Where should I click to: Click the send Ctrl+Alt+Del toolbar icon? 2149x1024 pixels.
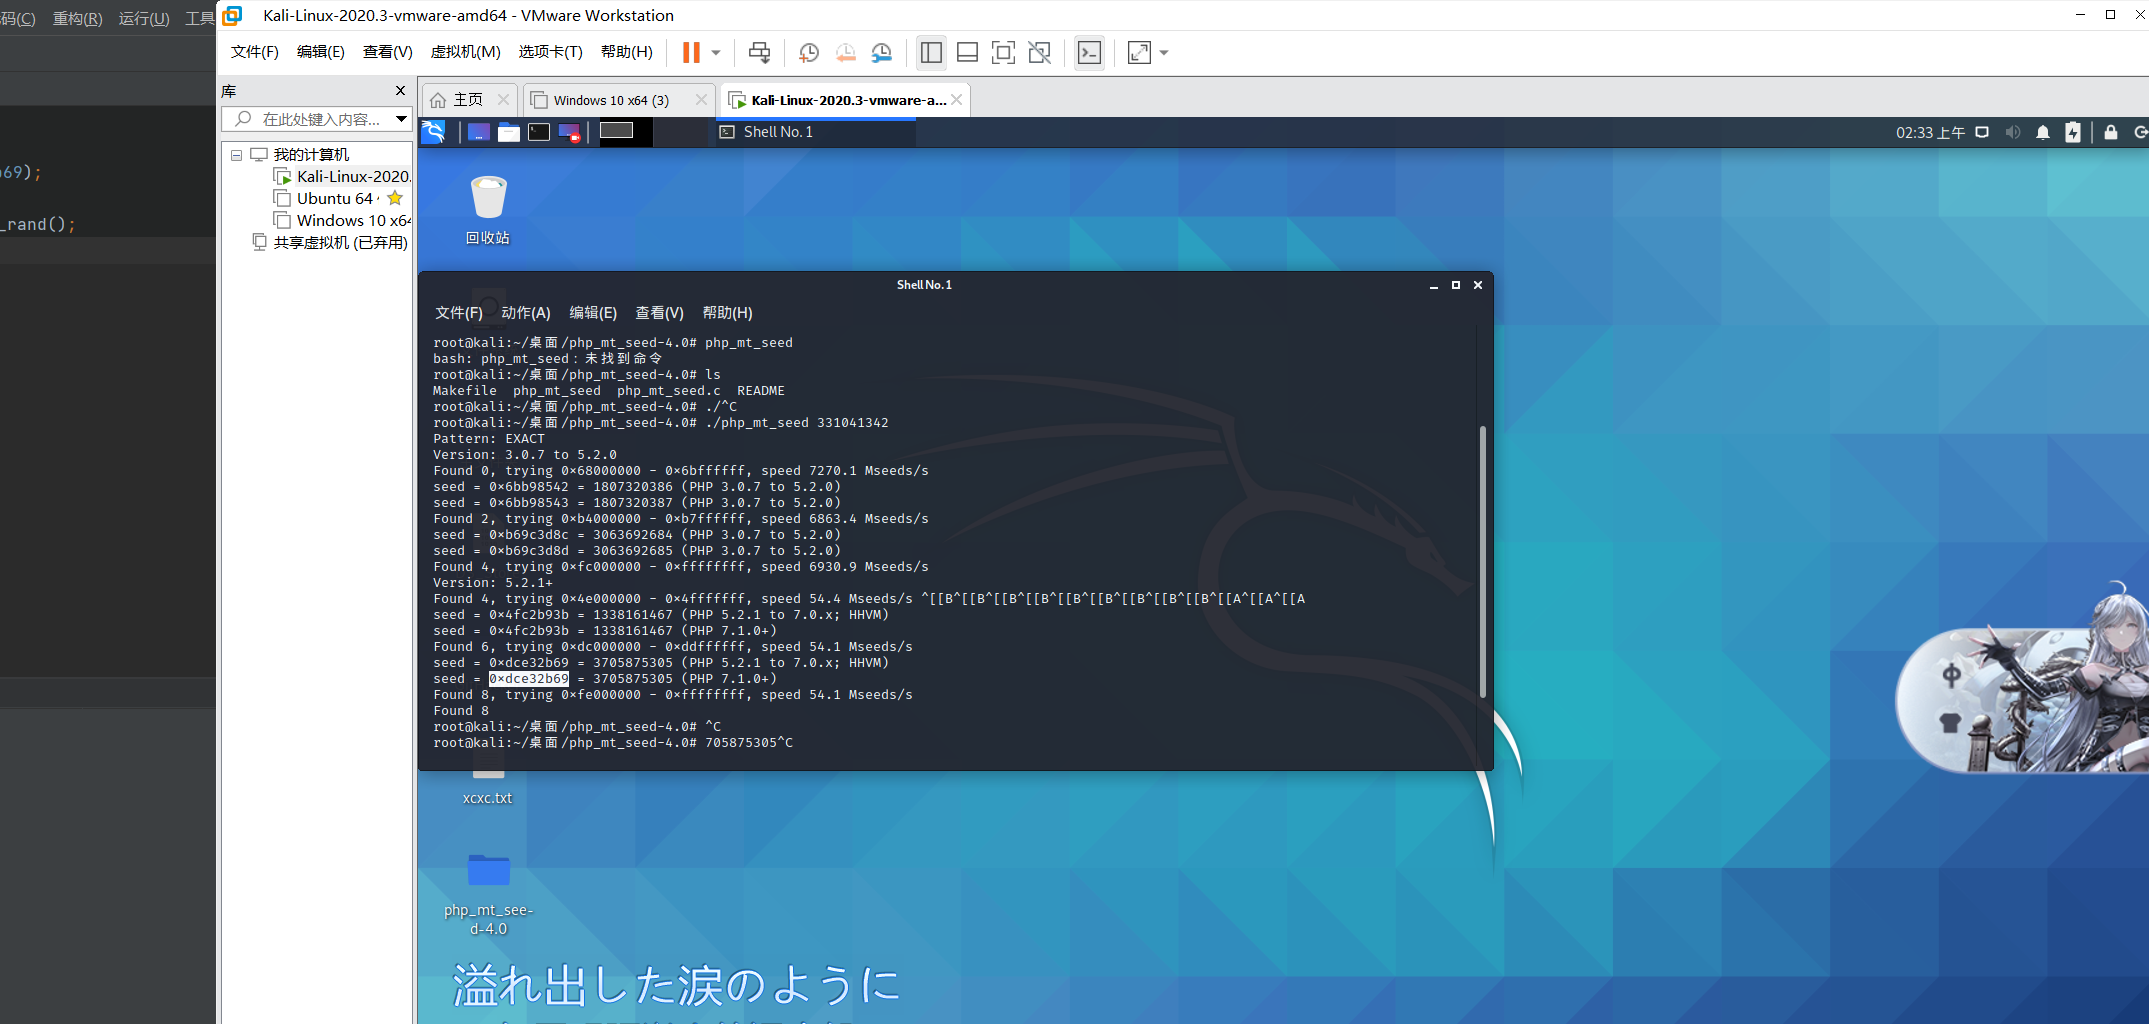click(760, 52)
